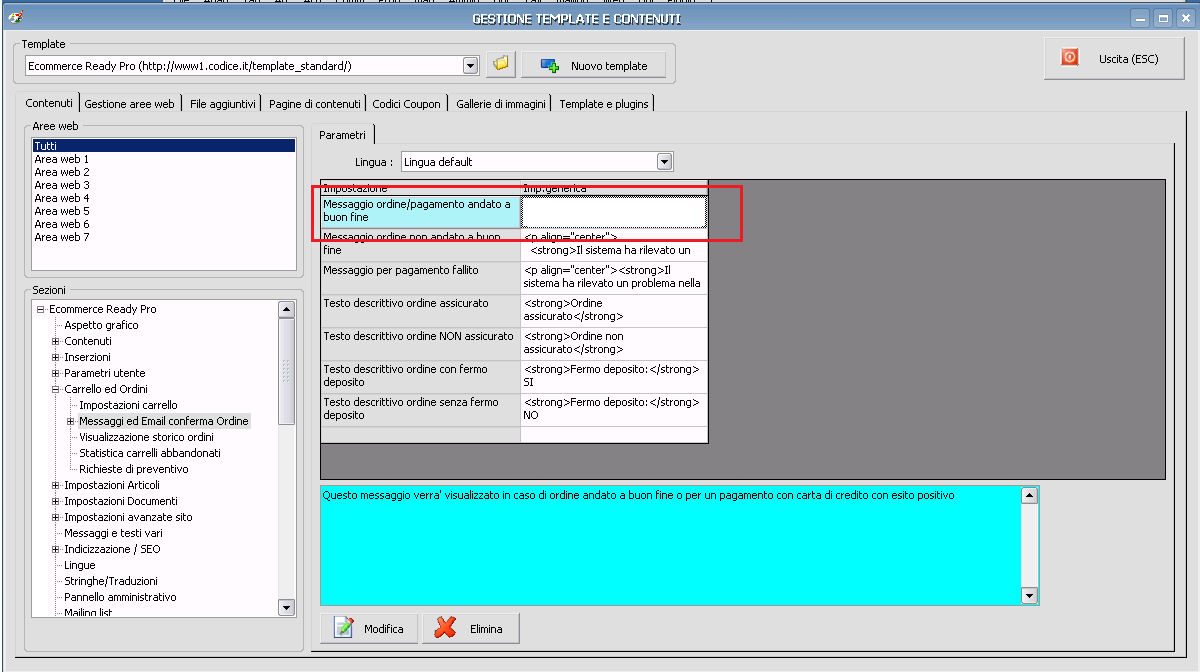
Task: Select Pannello amministrativo tree item
Action: point(120,597)
